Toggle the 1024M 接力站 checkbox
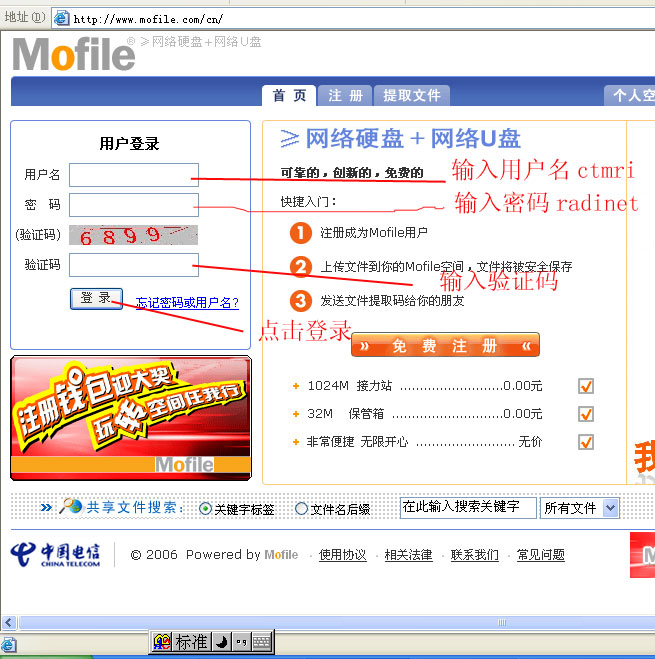 (x=586, y=386)
